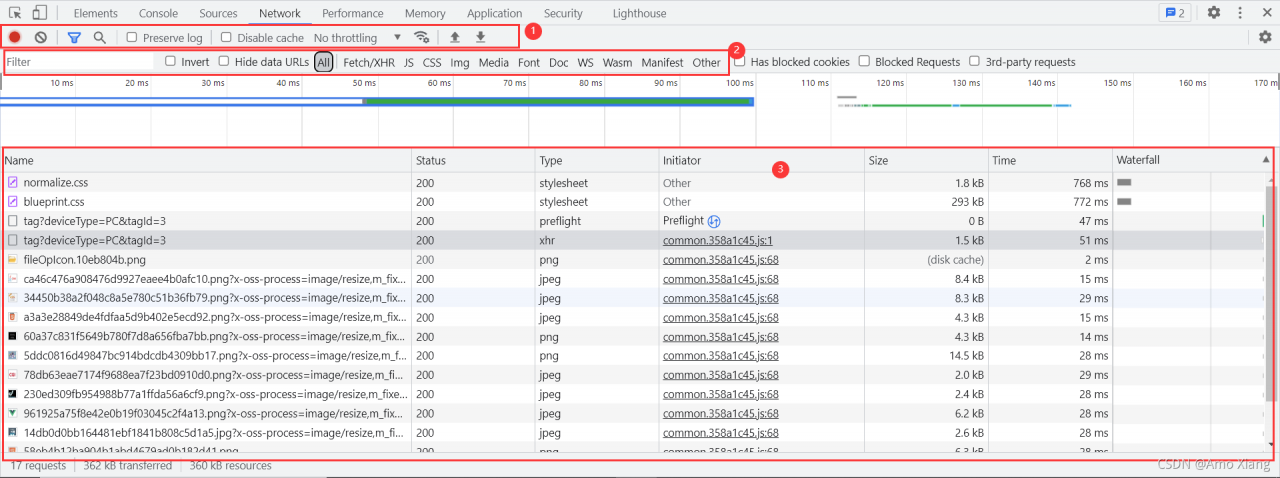Switch to the Sources tab
This screenshot has width=1280, height=478.
click(218, 13)
